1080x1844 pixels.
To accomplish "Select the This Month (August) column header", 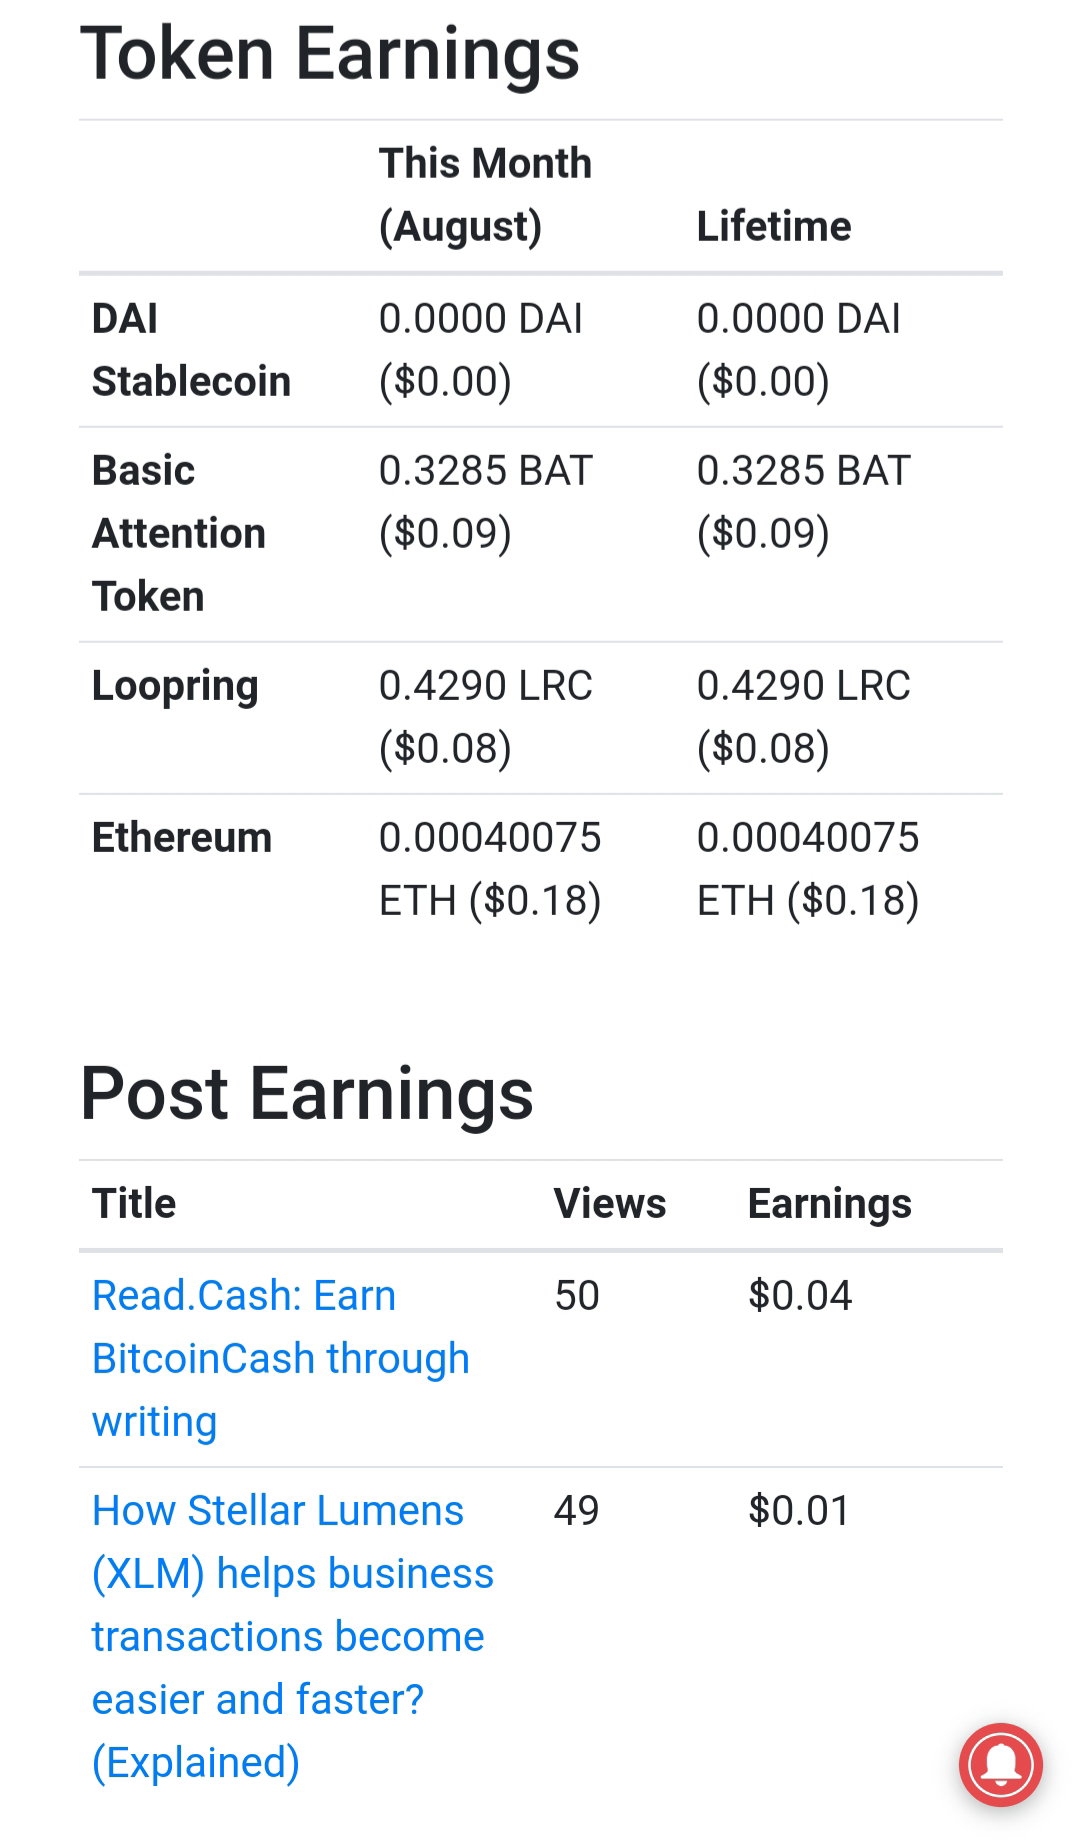I will pyautogui.click(x=485, y=195).
